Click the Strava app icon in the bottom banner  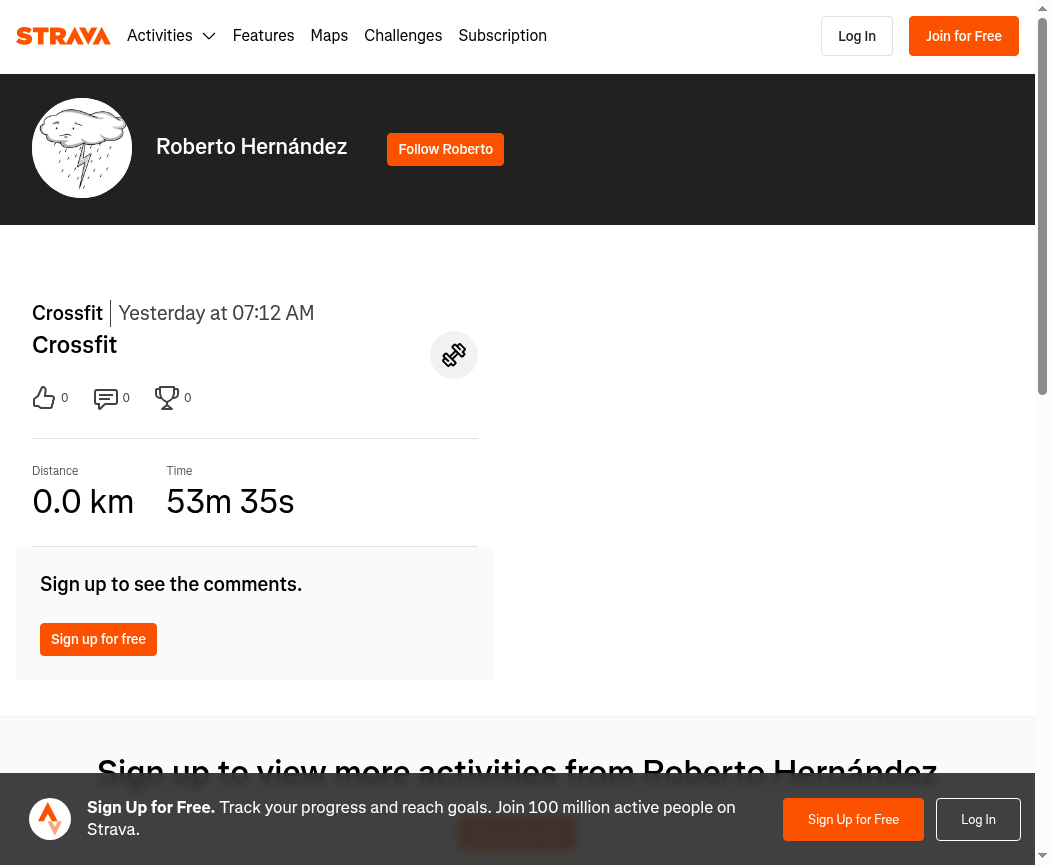(50, 819)
